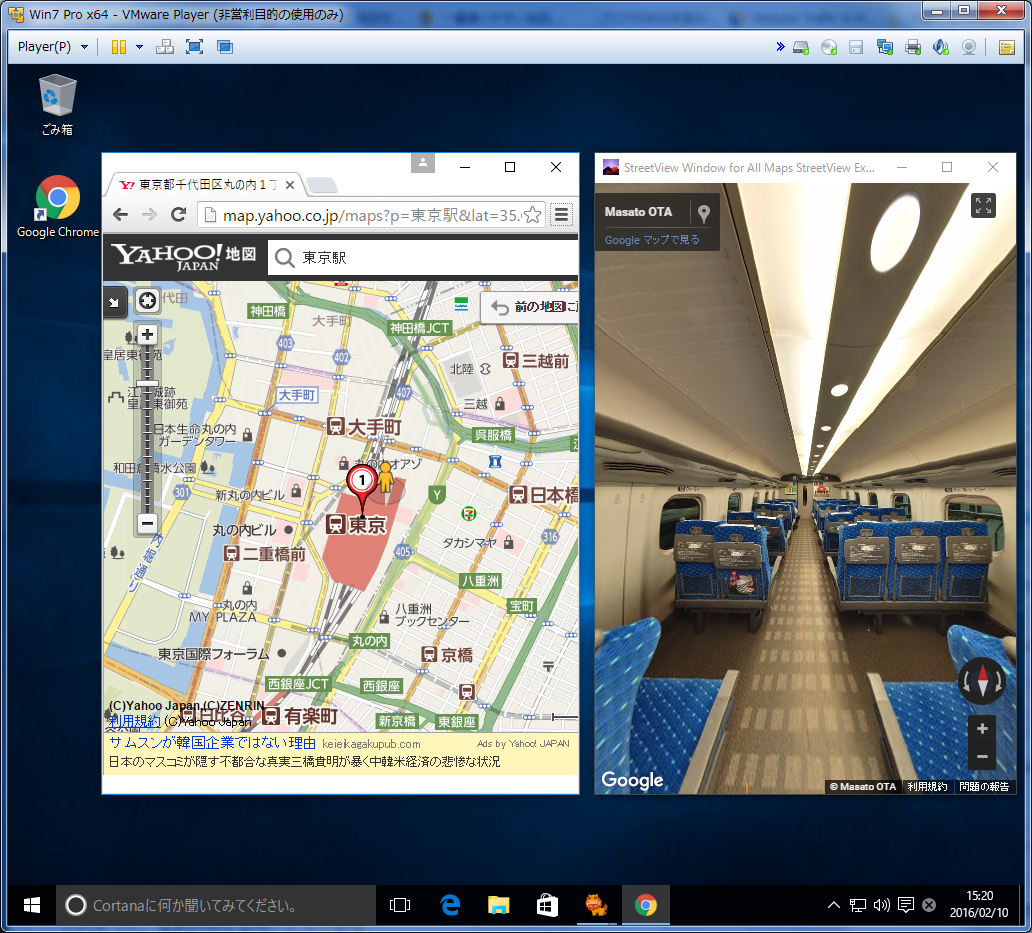Viewport: 1032px width, 933px height.
Task: Click 京橋 station label on map
Action: 447,655
